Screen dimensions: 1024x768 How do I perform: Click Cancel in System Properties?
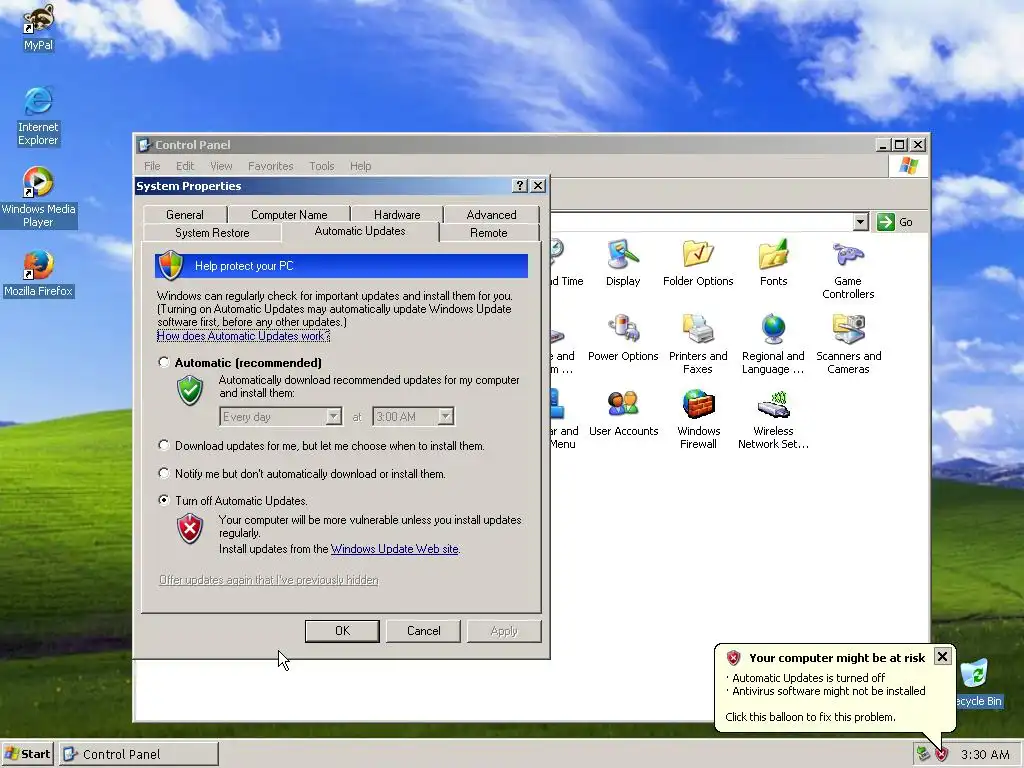(423, 631)
